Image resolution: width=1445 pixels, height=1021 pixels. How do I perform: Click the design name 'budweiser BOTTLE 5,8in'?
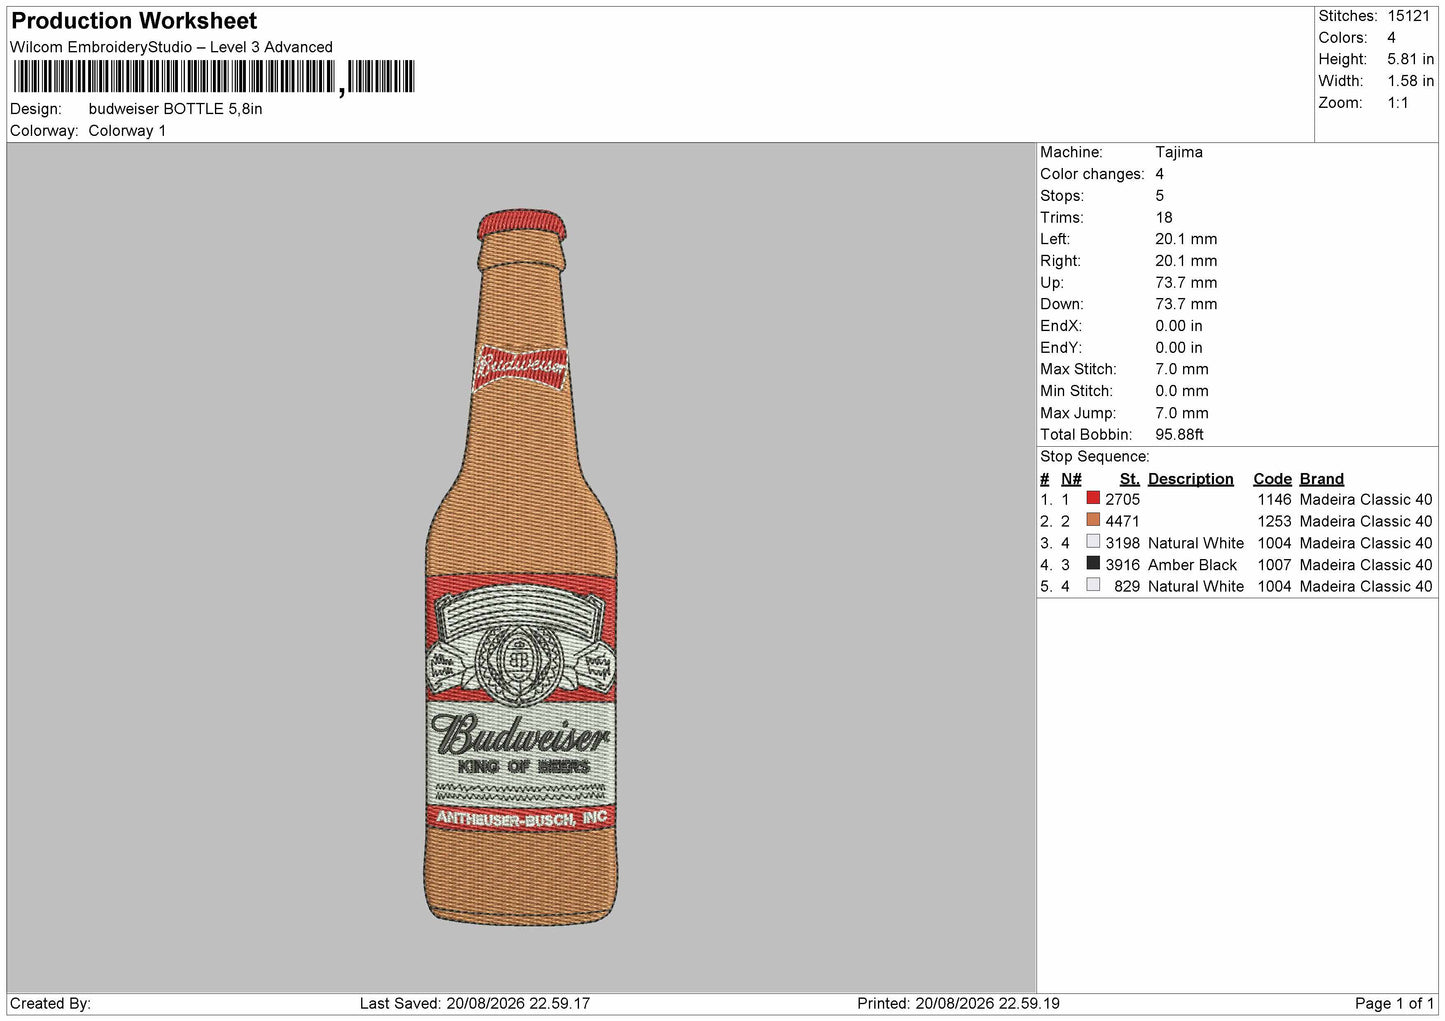[175, 109]
